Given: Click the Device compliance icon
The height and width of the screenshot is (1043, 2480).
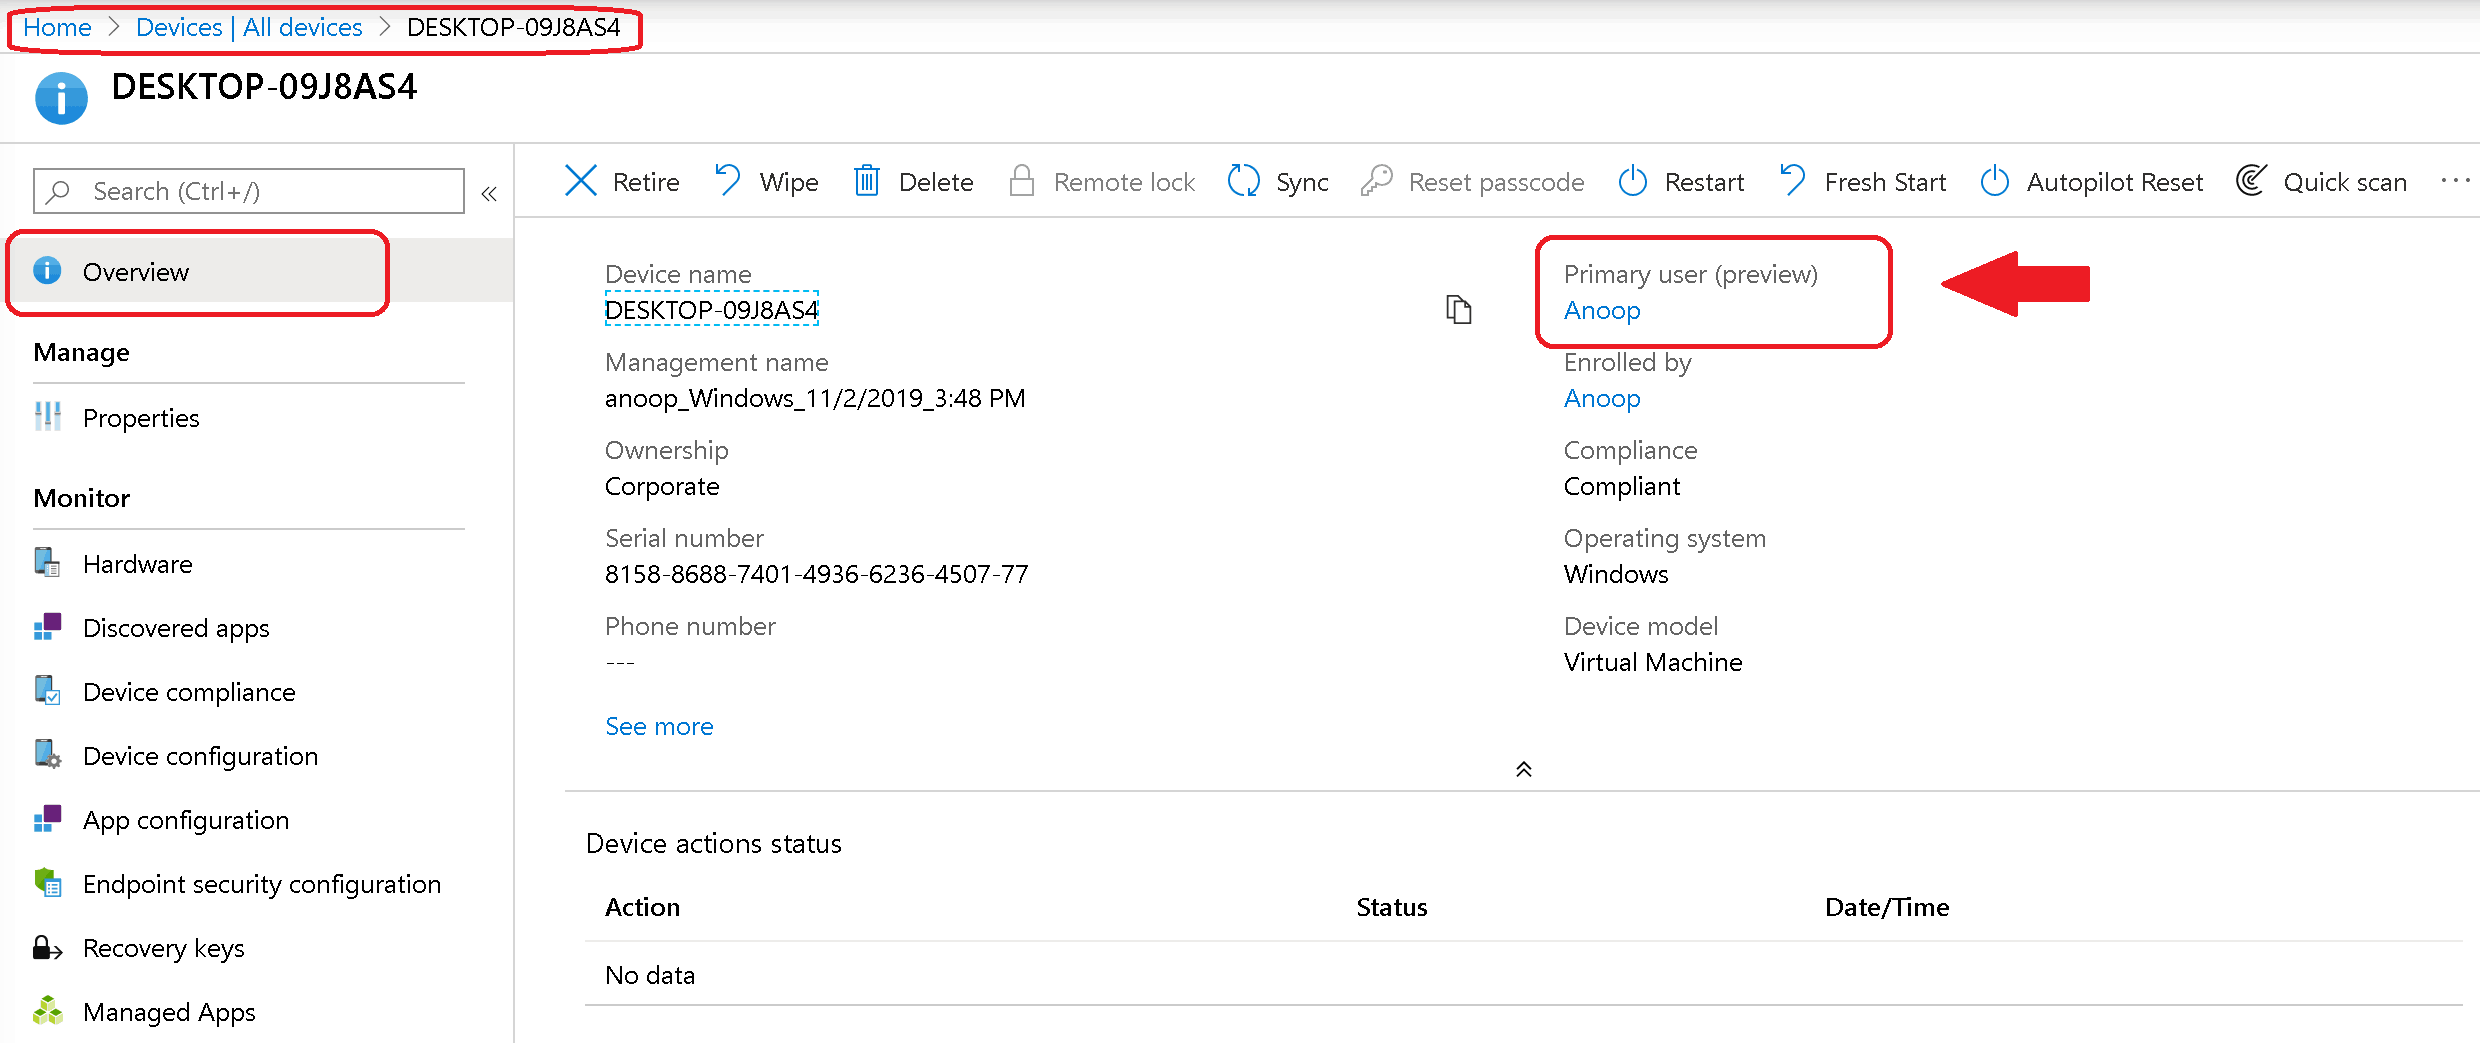Looking at the screenshot, I should pos(47,691).
